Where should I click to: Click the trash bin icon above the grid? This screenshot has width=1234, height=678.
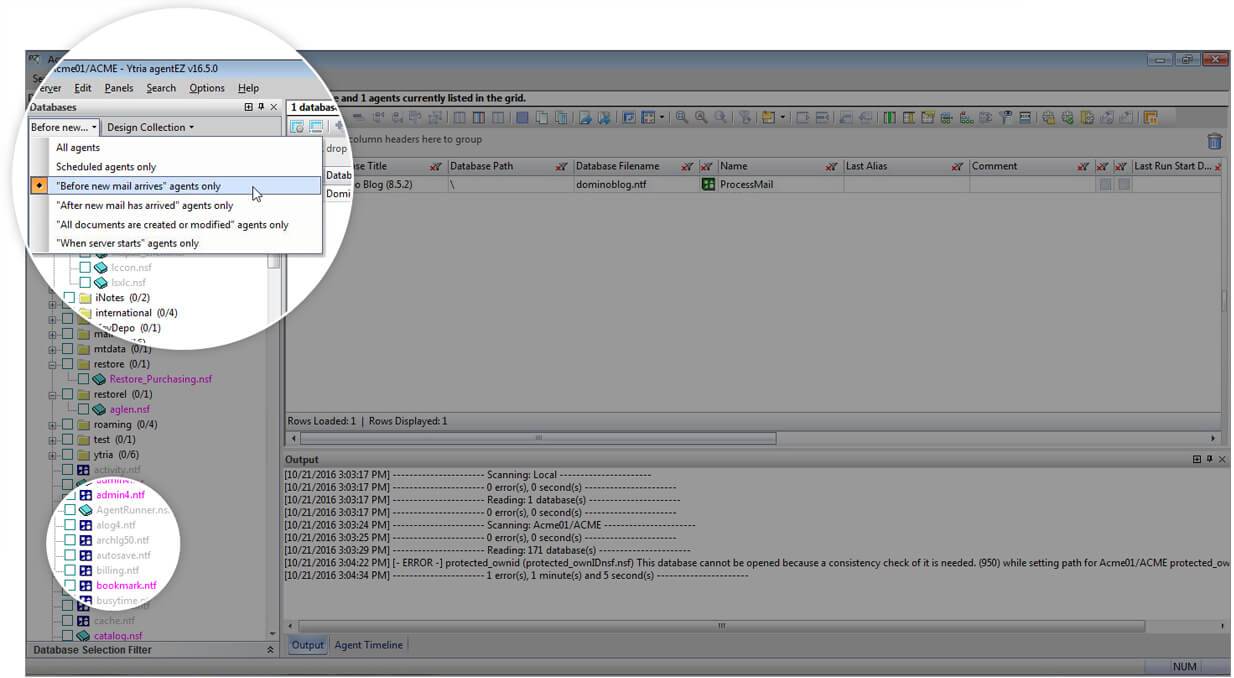point(1214,141)
